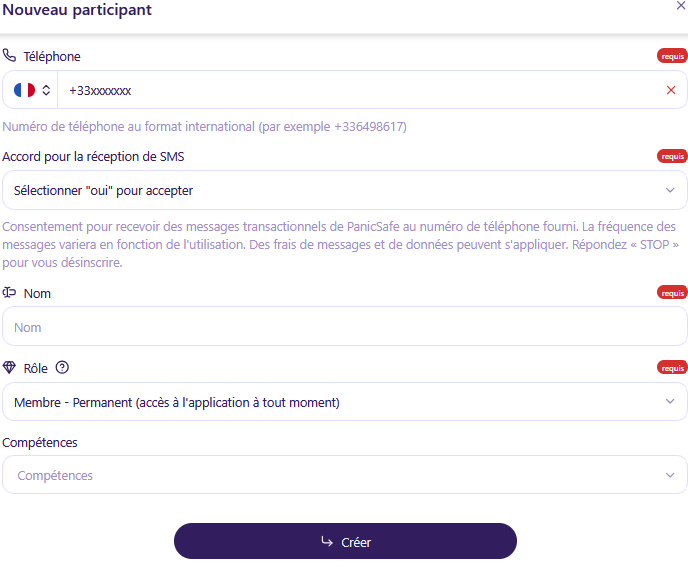The height and width of the screenshot is (562, 688).
Task: Click the requis badge beside SMS consent
Action: (672, 156)
